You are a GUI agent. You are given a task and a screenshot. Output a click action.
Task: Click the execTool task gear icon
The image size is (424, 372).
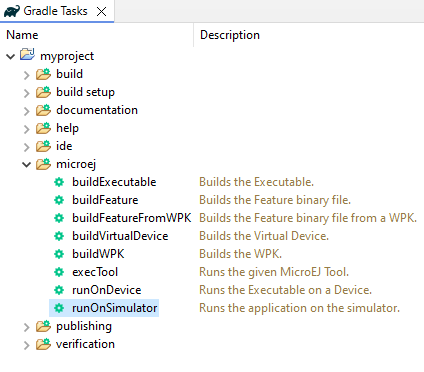point(59,272)
